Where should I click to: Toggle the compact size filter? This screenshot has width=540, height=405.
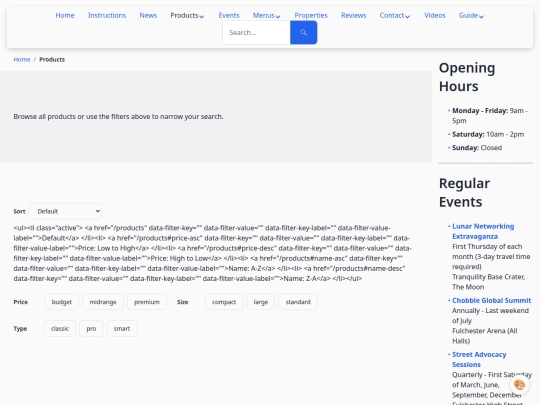click(x=224, y=302)
